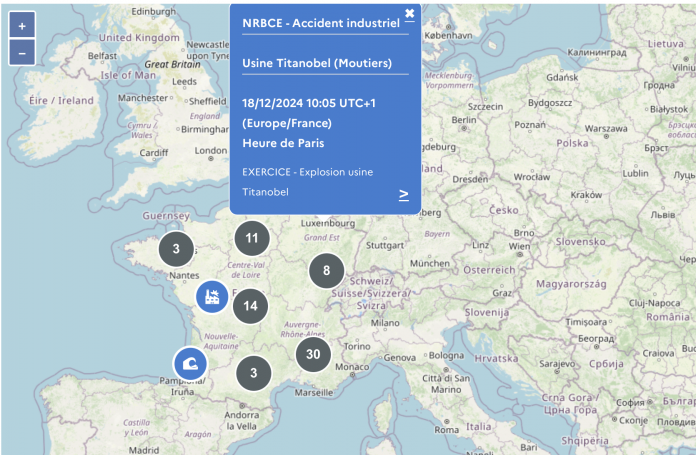The width and height of the screenshot is (696, 455).
Task: Click the blue wave flood marker
Action: (190, 363)
